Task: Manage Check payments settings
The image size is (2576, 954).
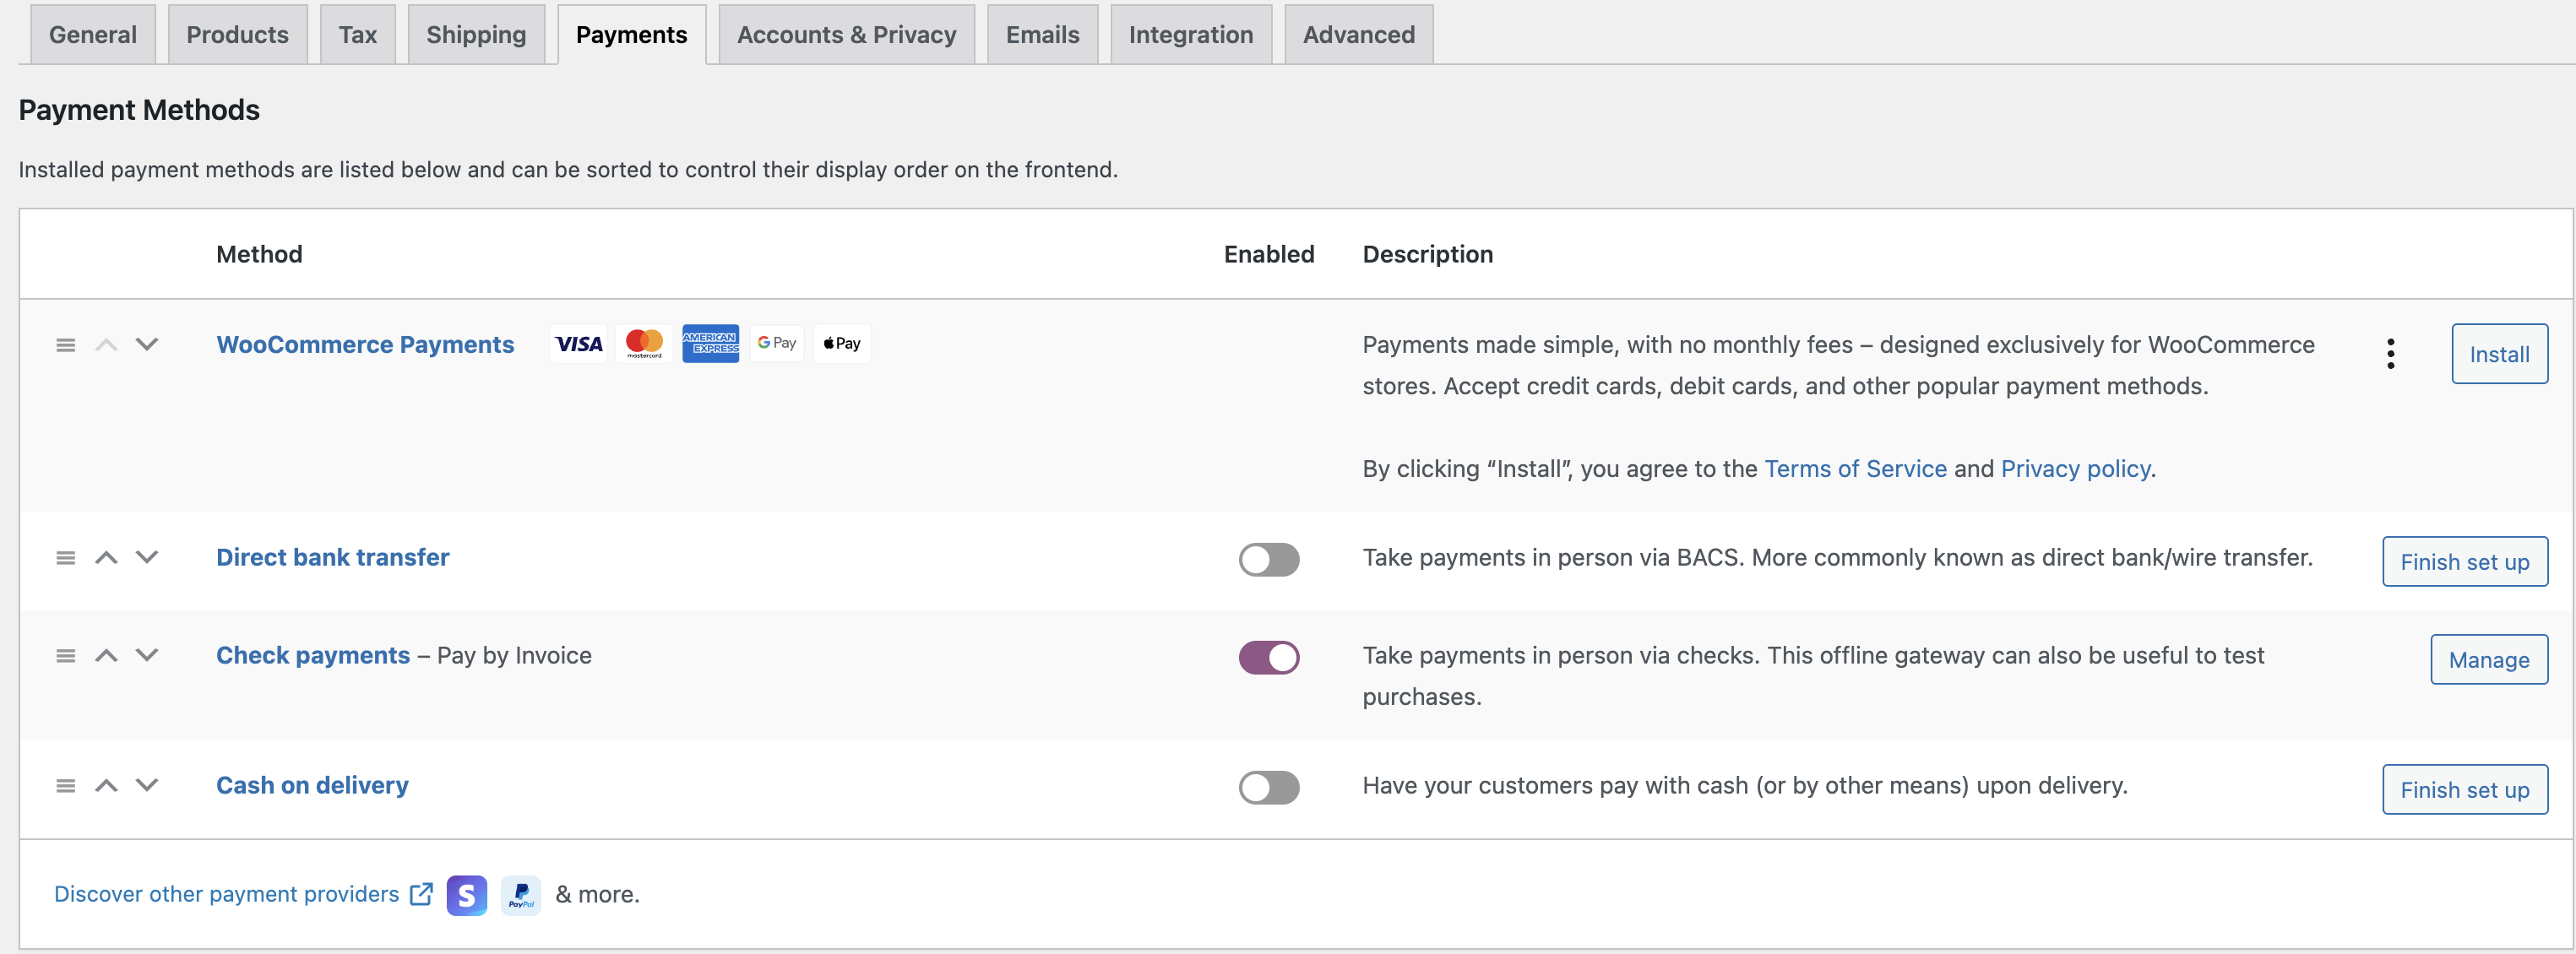Action: click(x=2489, y=660)
